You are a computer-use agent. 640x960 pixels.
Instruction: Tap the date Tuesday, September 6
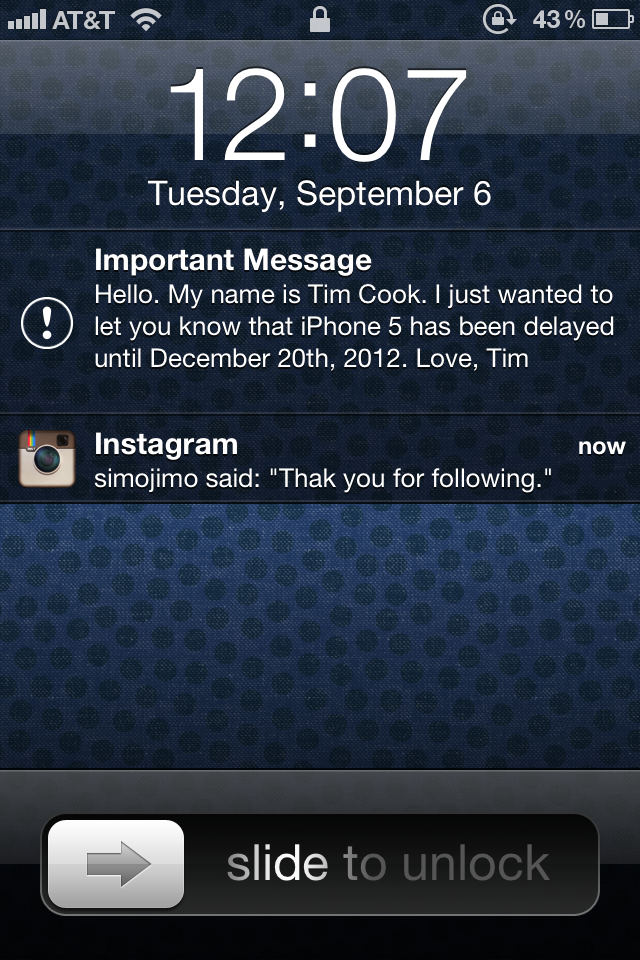(x=319, y=194)
